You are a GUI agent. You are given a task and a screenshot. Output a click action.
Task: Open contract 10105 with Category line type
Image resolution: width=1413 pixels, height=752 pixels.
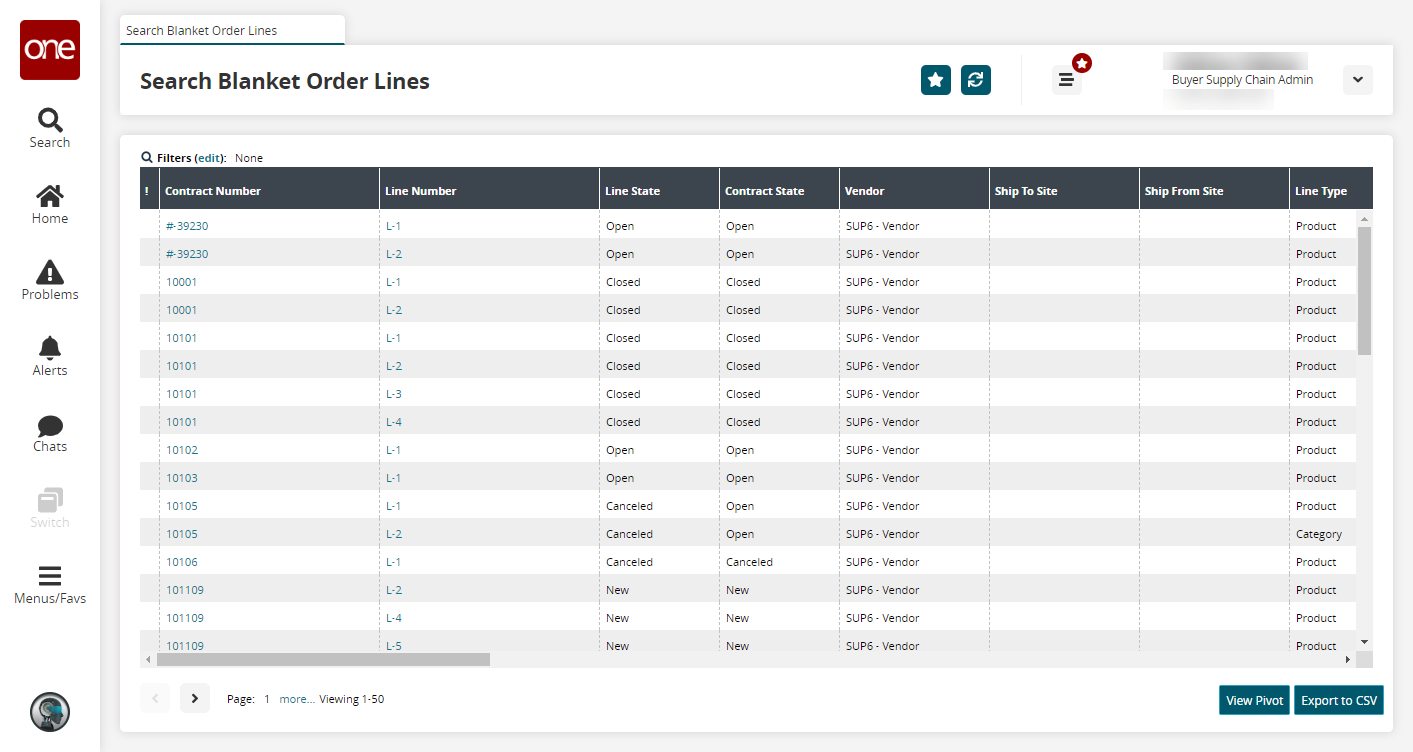coord(182,534)
